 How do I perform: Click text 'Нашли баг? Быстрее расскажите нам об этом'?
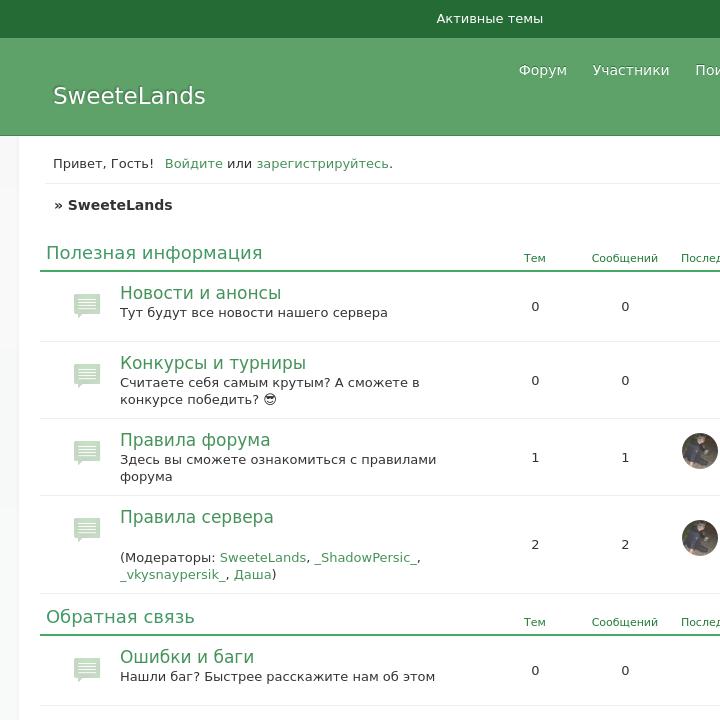[277, 677]
